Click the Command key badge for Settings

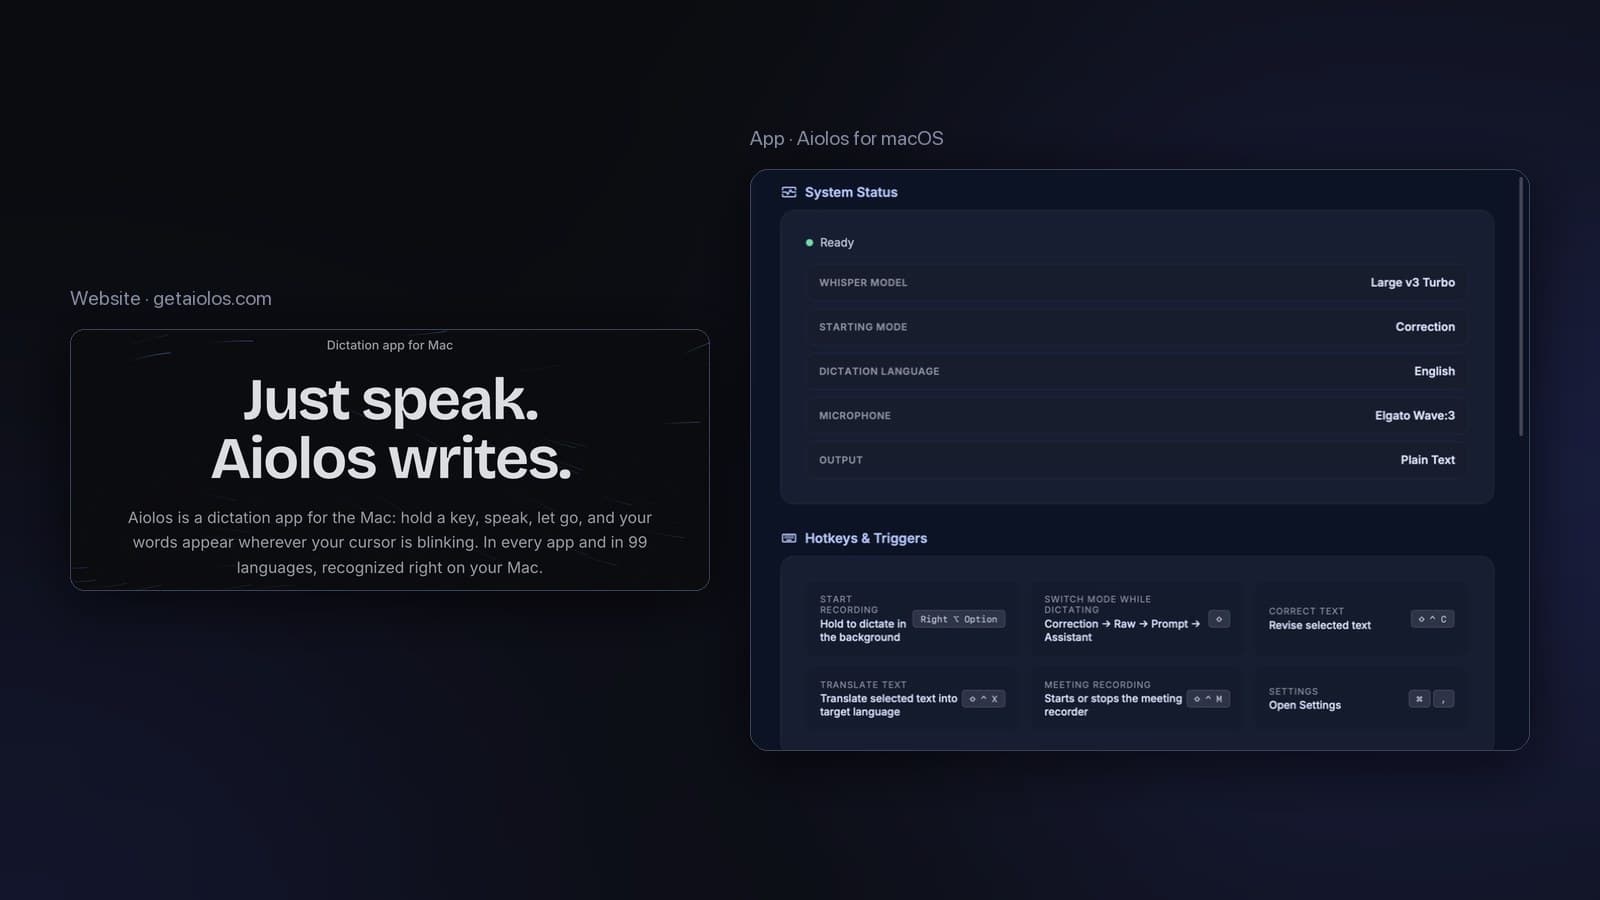pos(1419,699)
